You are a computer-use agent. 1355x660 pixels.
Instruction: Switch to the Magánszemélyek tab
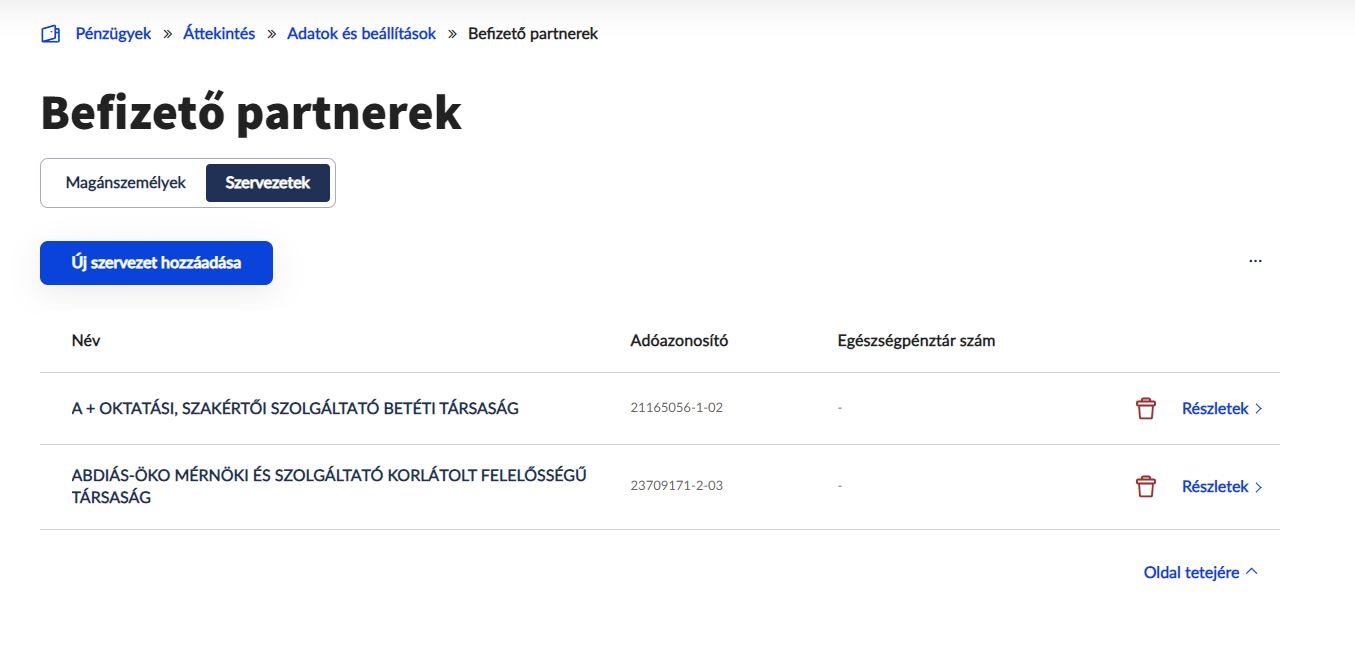pyautogui.click(x=124, y=182)
